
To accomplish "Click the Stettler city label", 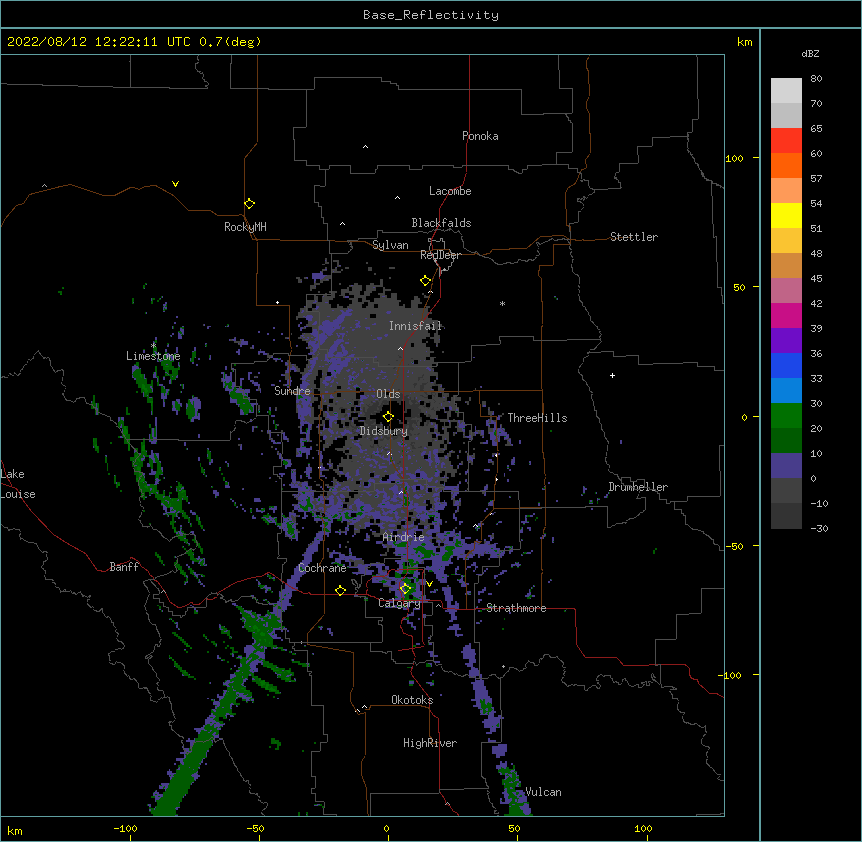I will click(x=634, y=237).
